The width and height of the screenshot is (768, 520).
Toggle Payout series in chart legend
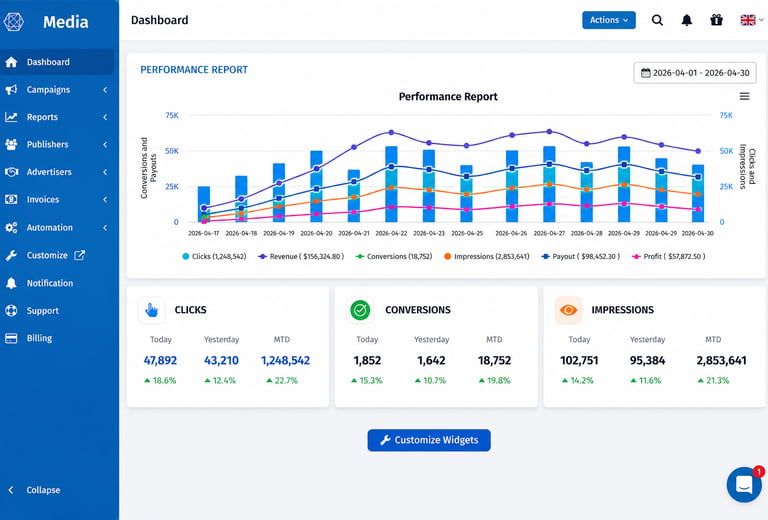[581, 256]
